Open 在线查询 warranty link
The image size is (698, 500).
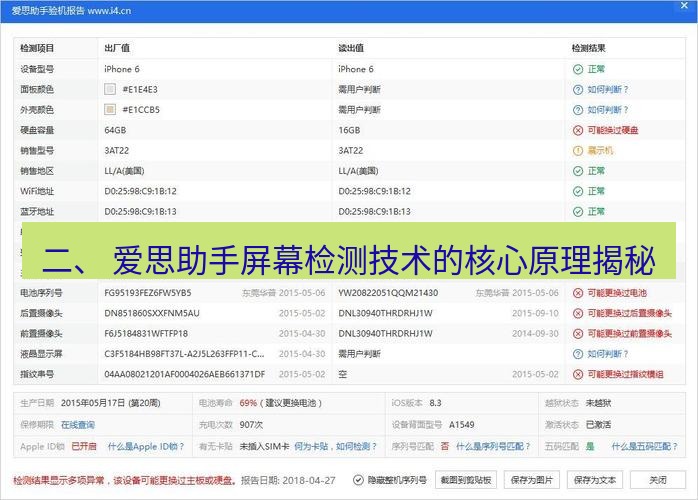coord(78,425)
